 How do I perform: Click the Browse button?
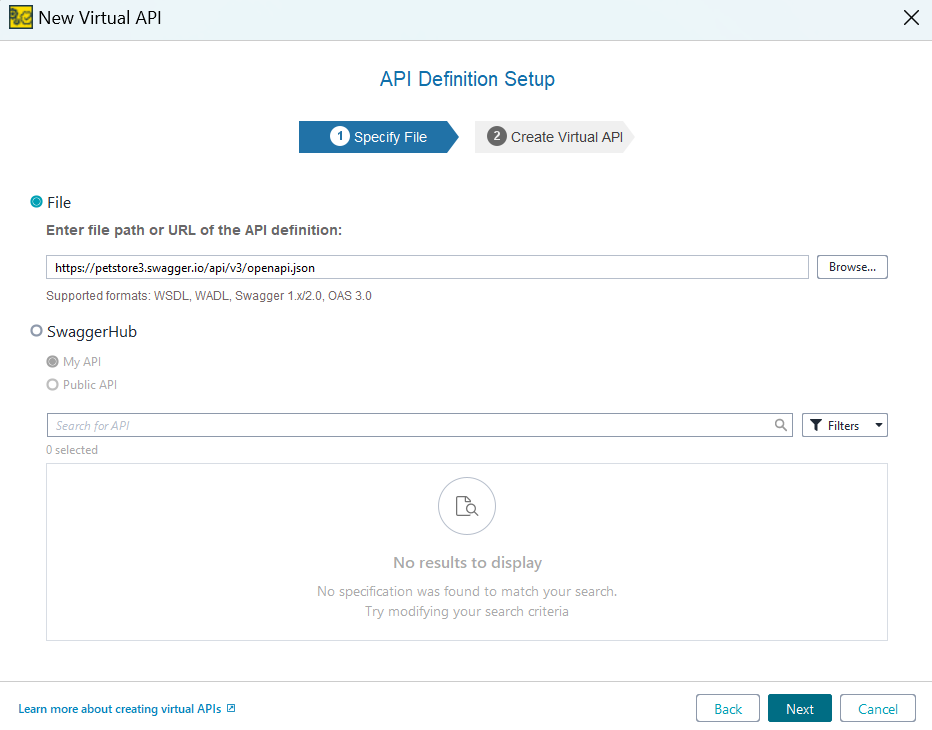point(851,267)
